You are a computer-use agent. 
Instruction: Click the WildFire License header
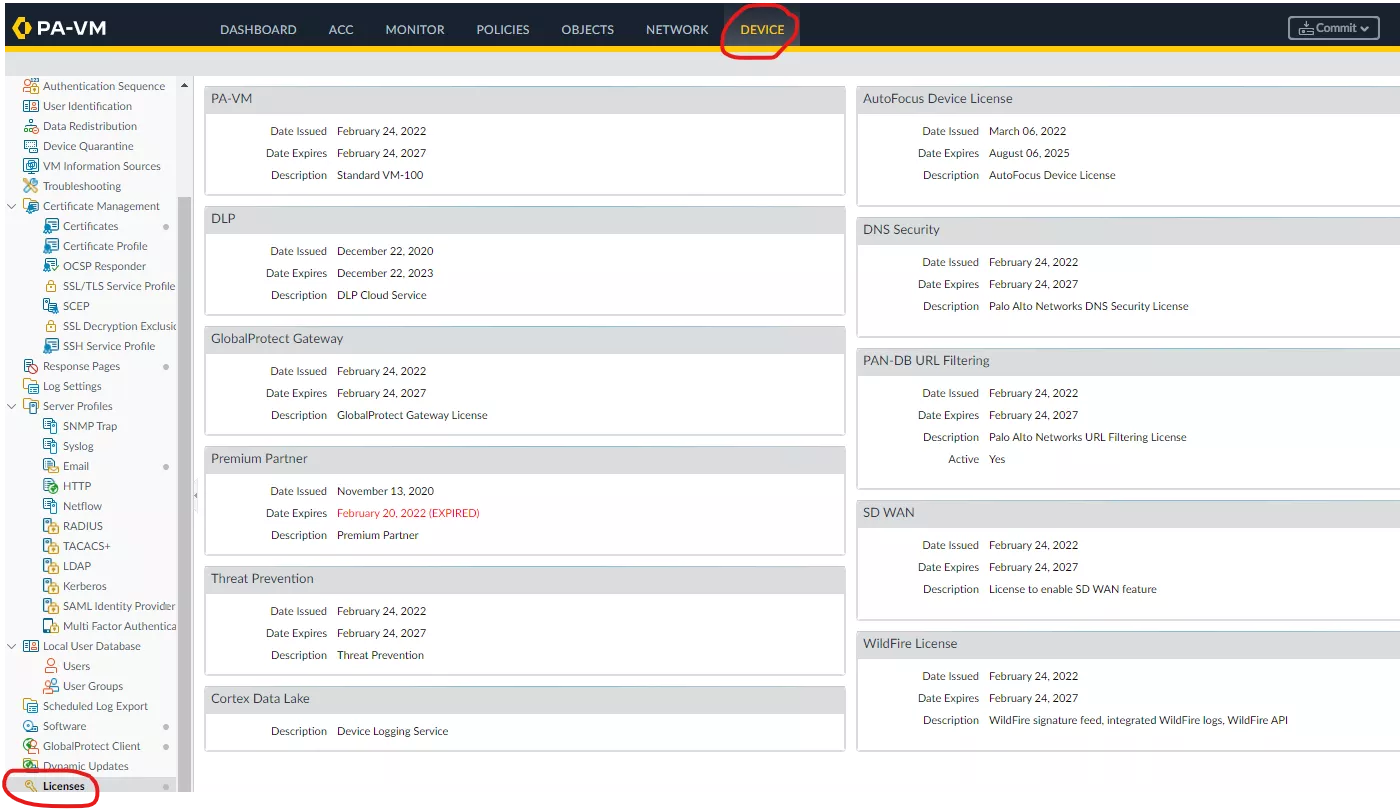[x=1128, y=644]
